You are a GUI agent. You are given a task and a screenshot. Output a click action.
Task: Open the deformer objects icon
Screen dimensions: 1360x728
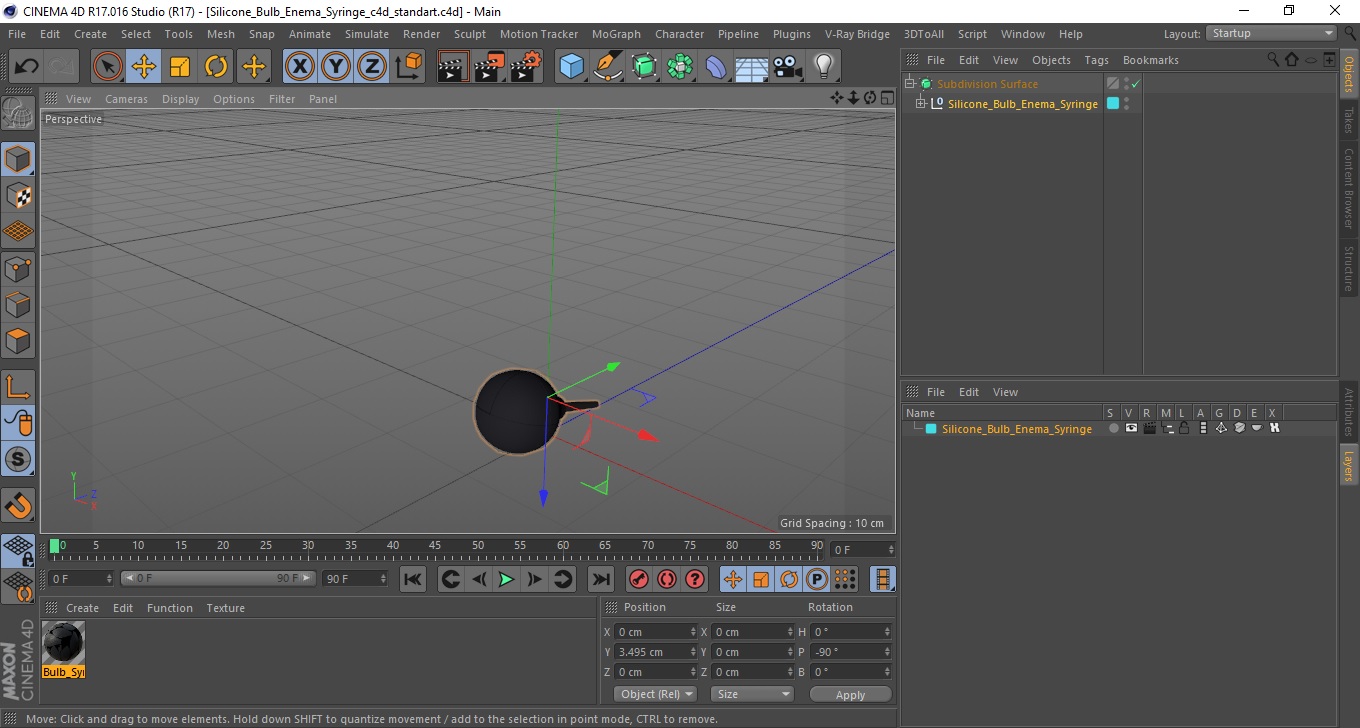point(716,67)
